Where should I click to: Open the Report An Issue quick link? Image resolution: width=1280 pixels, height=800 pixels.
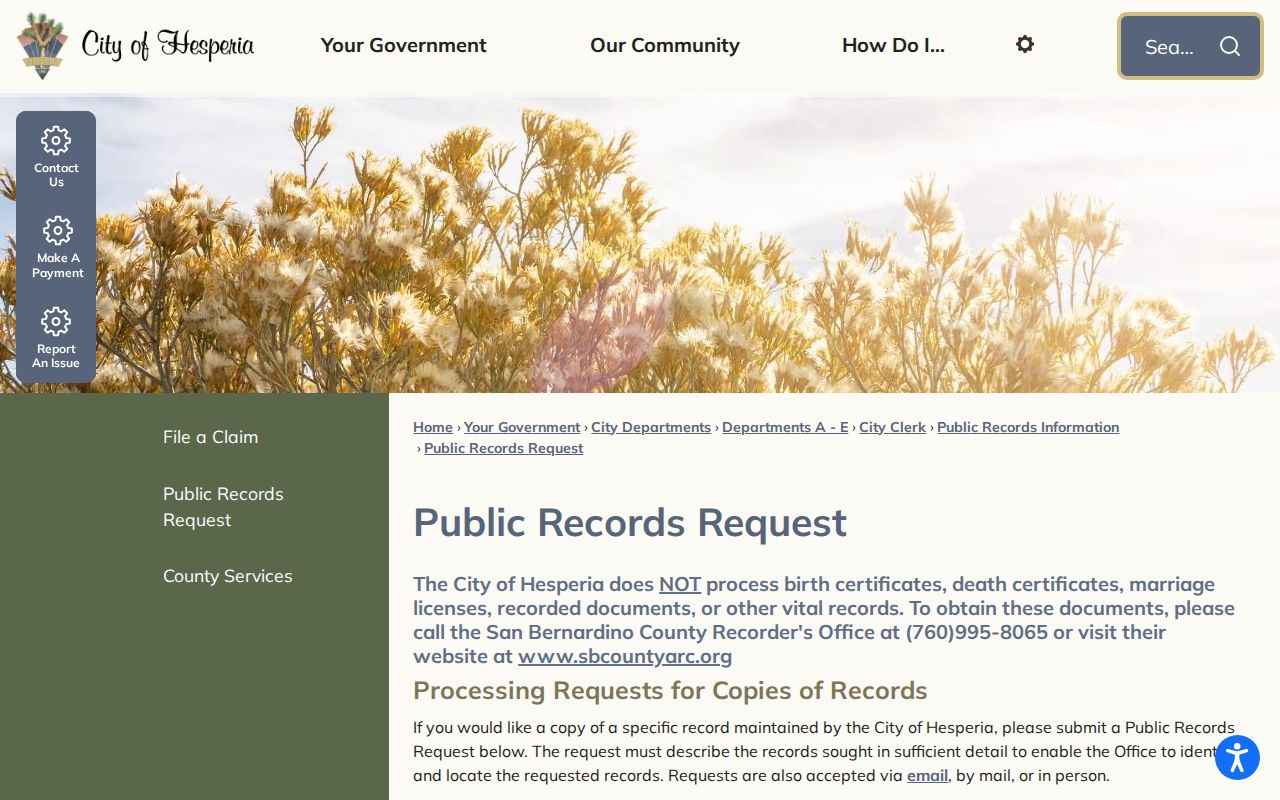coord(56,339)
